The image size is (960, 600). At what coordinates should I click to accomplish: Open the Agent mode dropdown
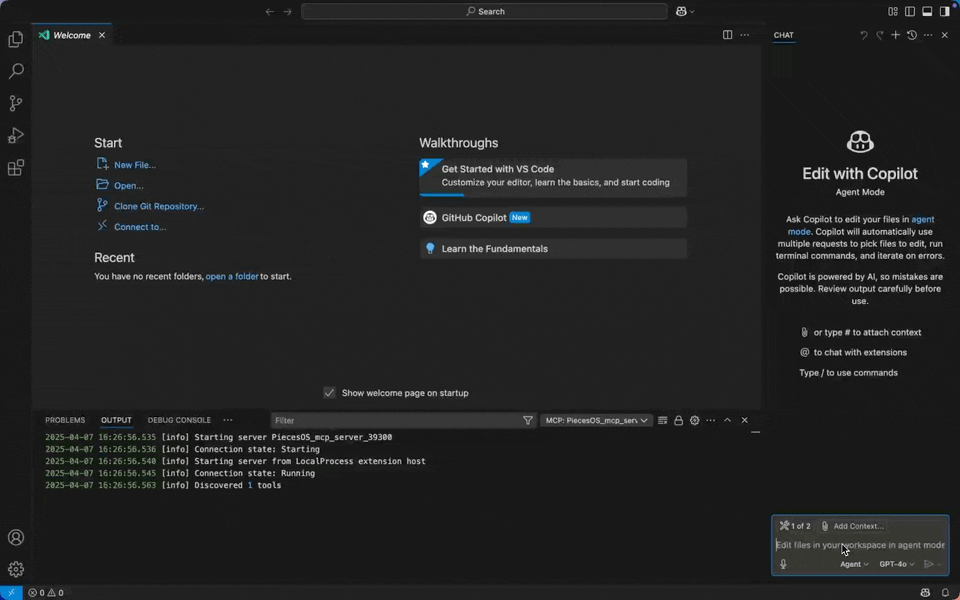[854, 564]
